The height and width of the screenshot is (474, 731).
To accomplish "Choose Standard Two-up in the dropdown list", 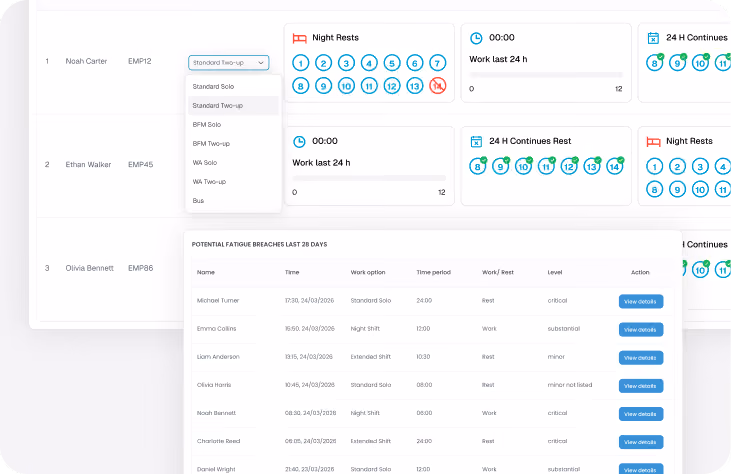I will [233, 106].
